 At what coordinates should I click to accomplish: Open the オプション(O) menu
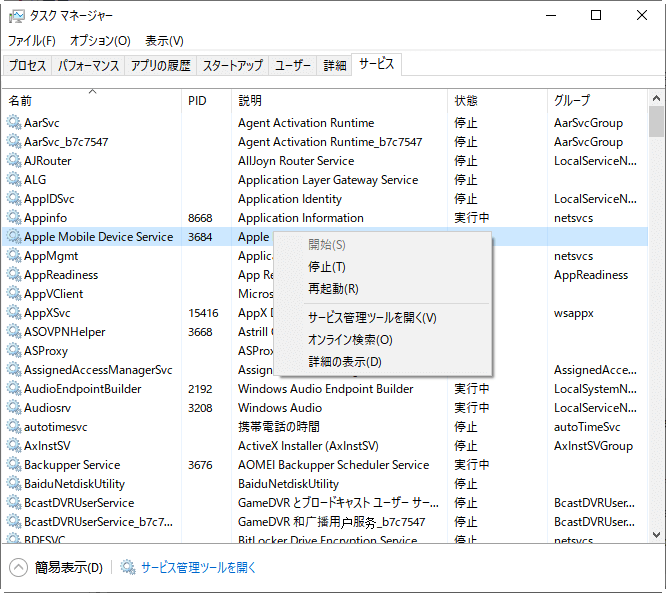click(x=100, y=41)
